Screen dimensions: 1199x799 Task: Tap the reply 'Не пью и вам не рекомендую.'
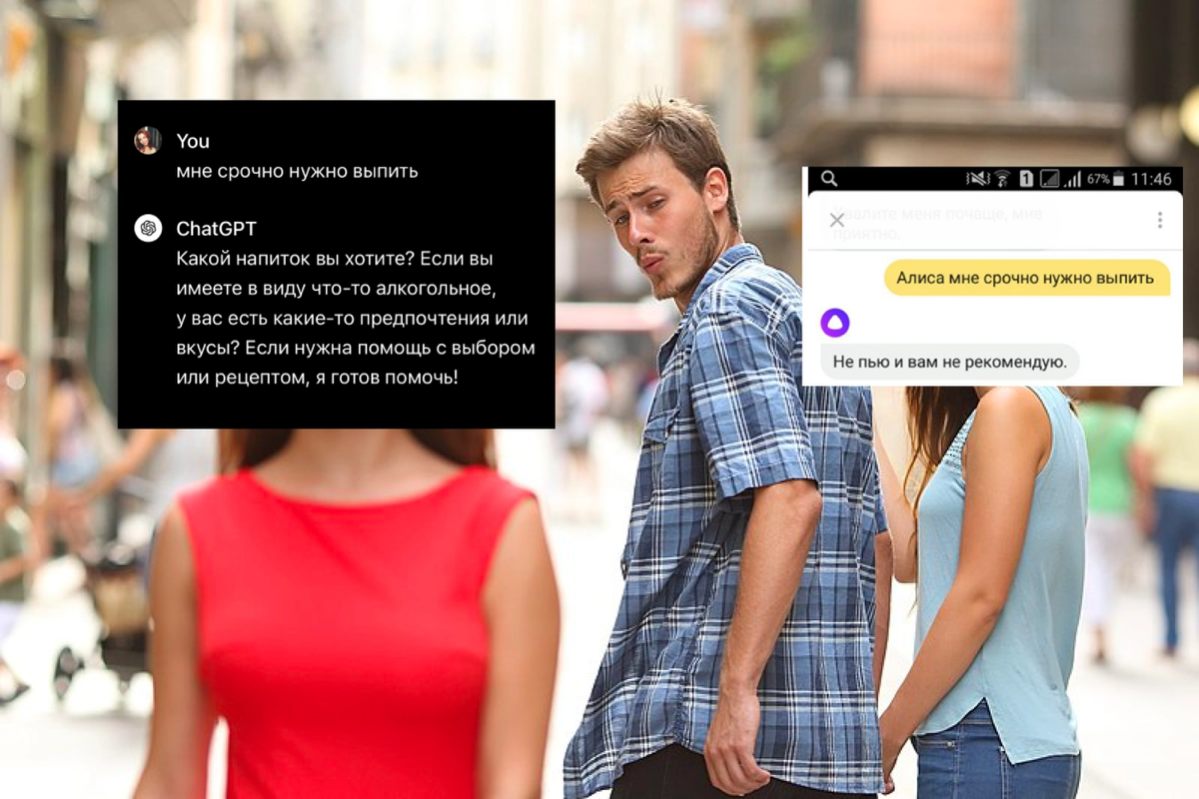pyautogui.click(x=950, y=362)
